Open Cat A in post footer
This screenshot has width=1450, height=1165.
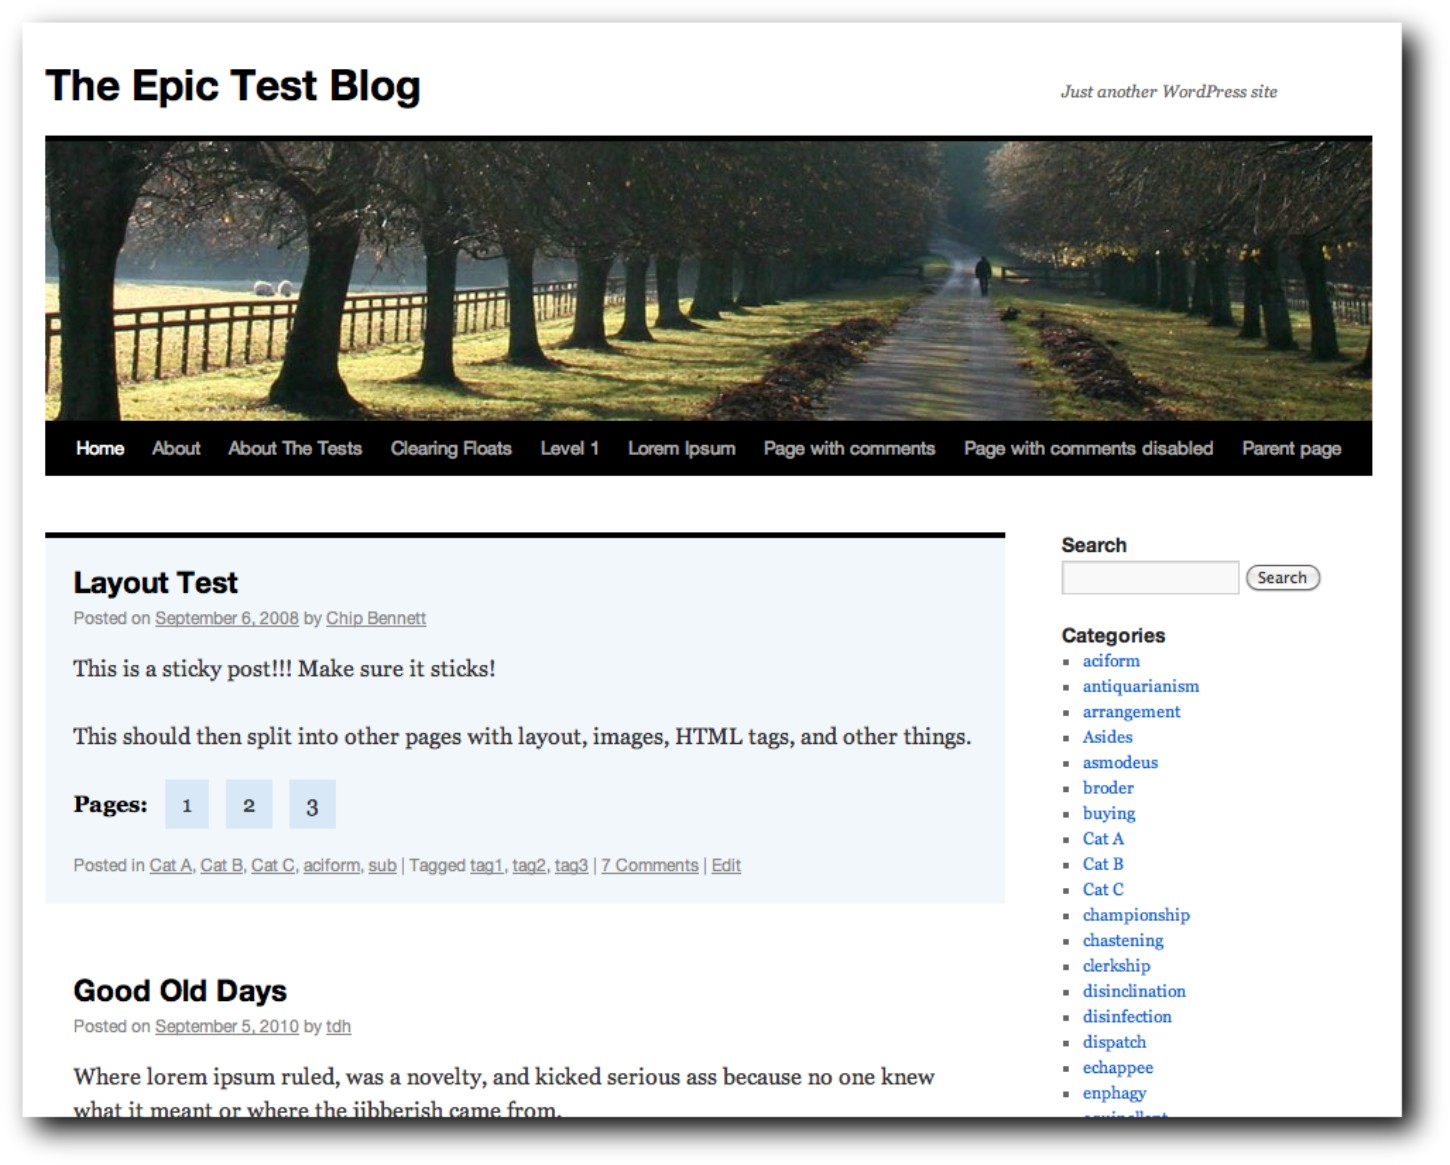tap(171, 865)
